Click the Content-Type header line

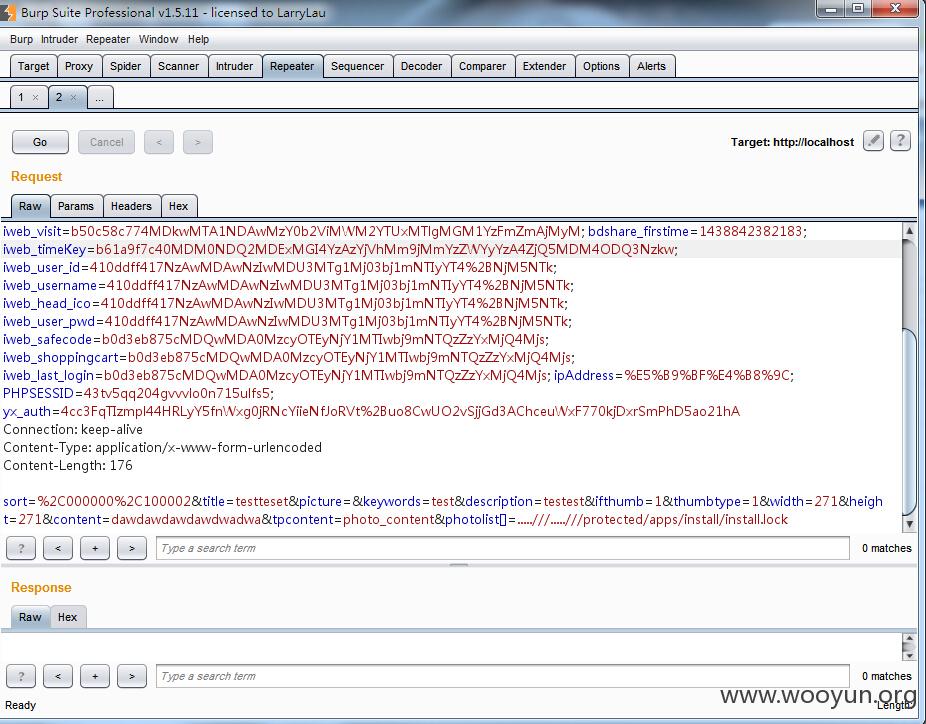pyautogui.click(x=162, y=448)
